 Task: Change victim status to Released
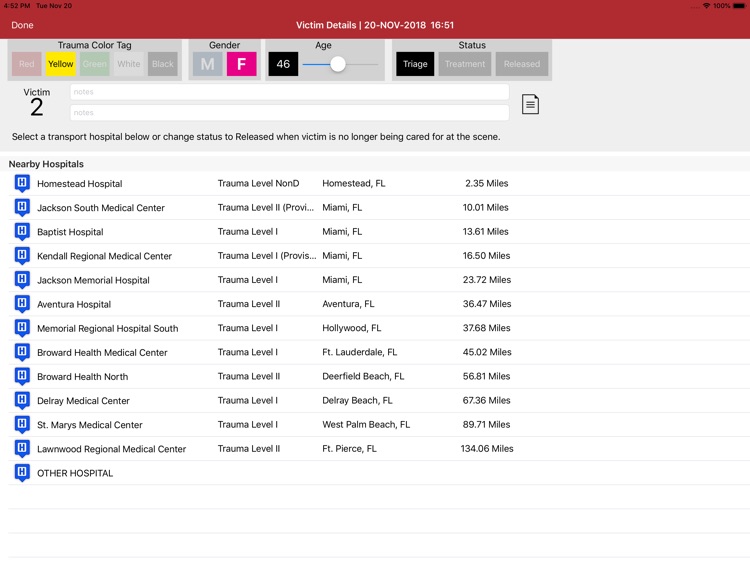(x=522, y=64)
